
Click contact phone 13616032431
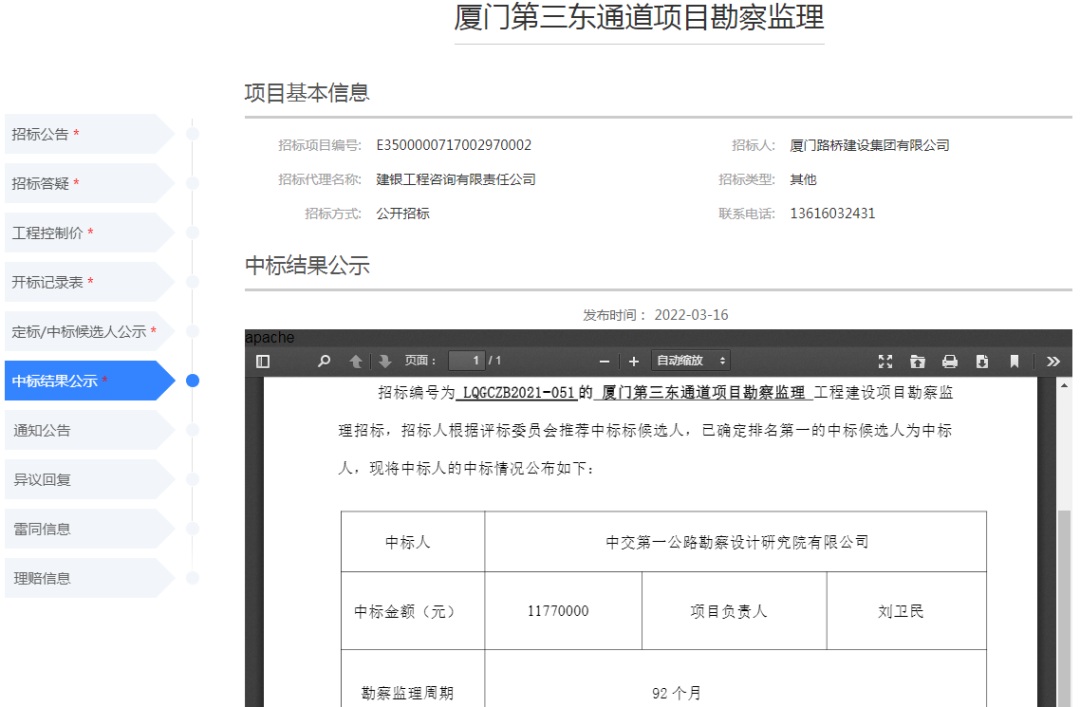tap(832, 214)
